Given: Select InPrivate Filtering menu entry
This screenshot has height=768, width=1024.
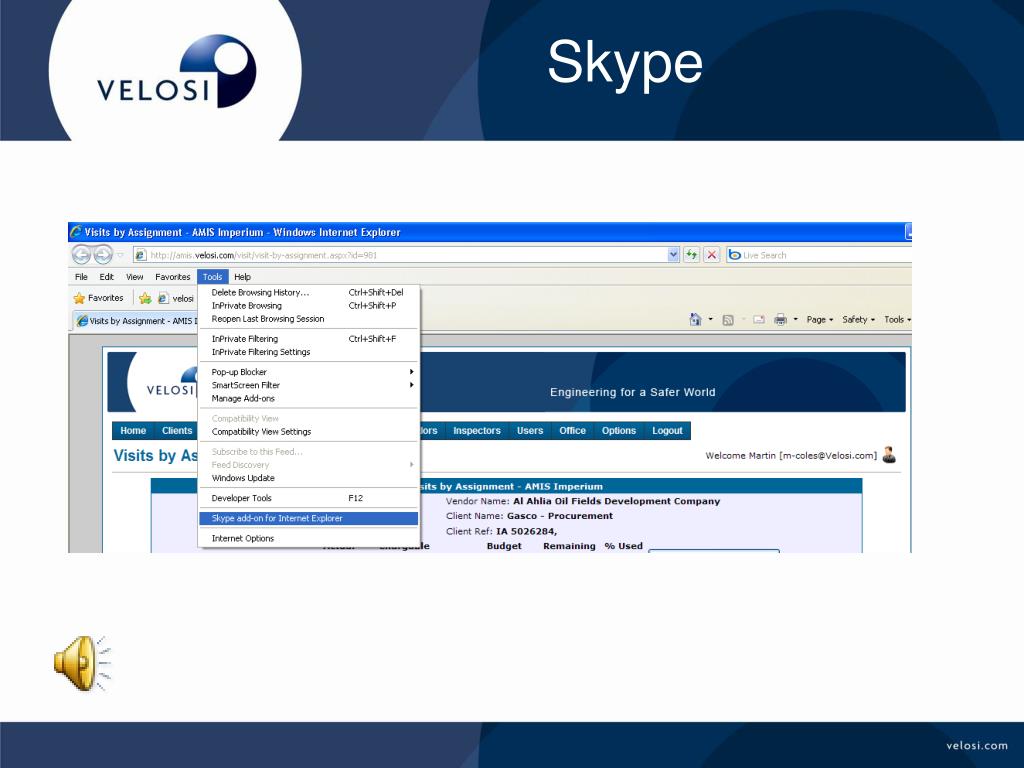Looking at the screenshot, I should (x=308, y=338).
